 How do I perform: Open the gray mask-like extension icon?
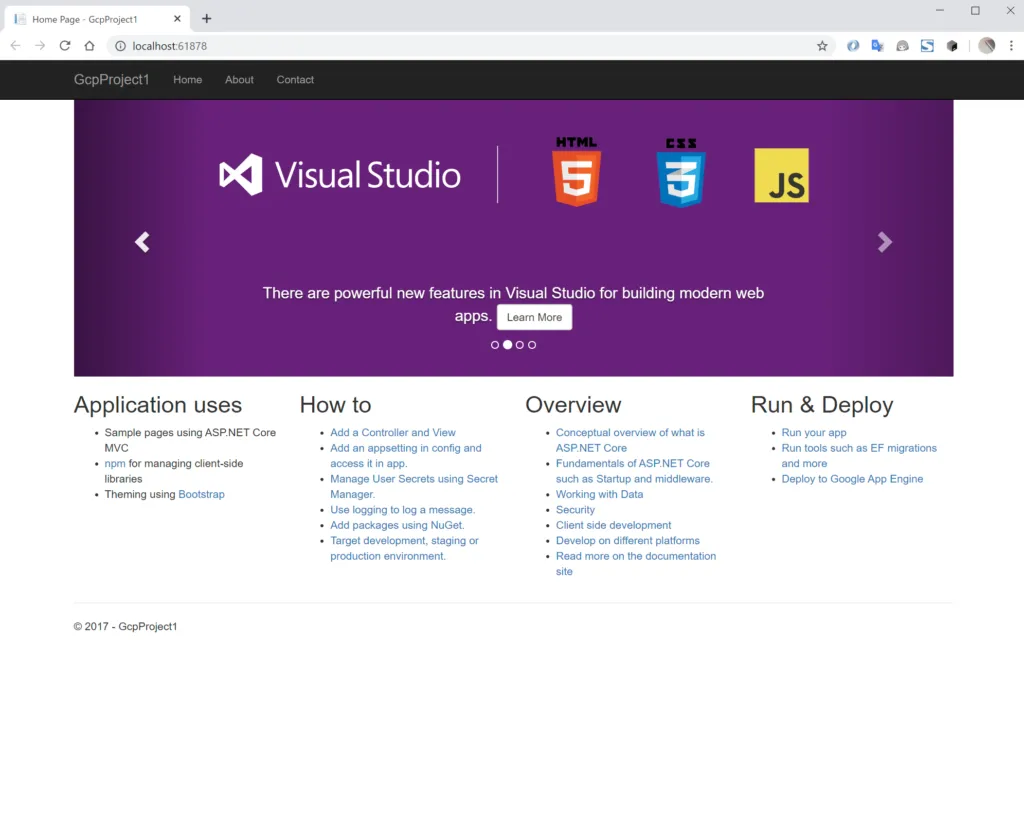click(902, 46)
